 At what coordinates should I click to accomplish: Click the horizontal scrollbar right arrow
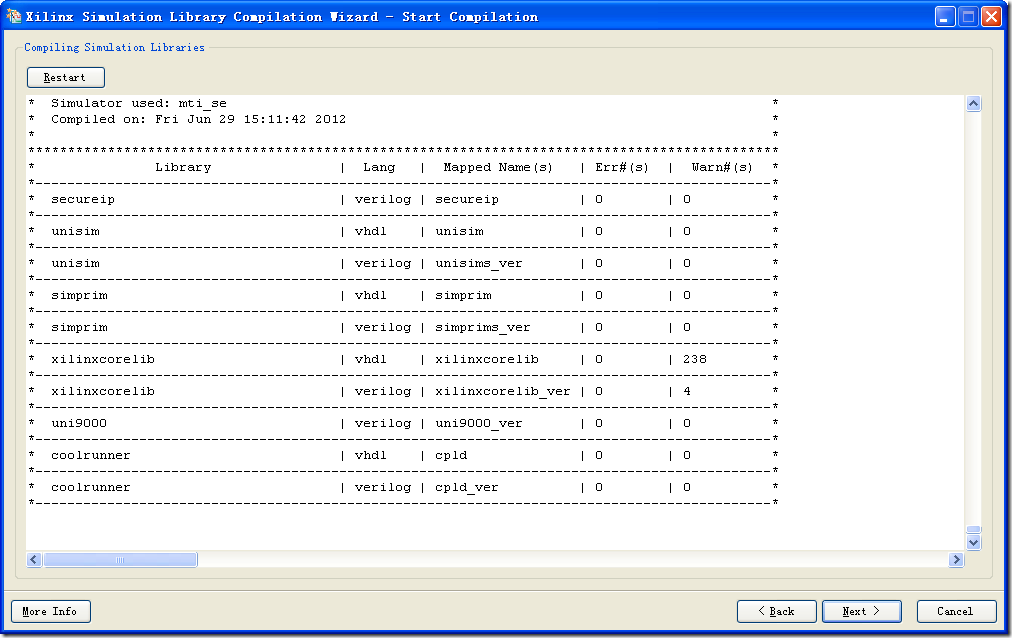coord(956,560)
